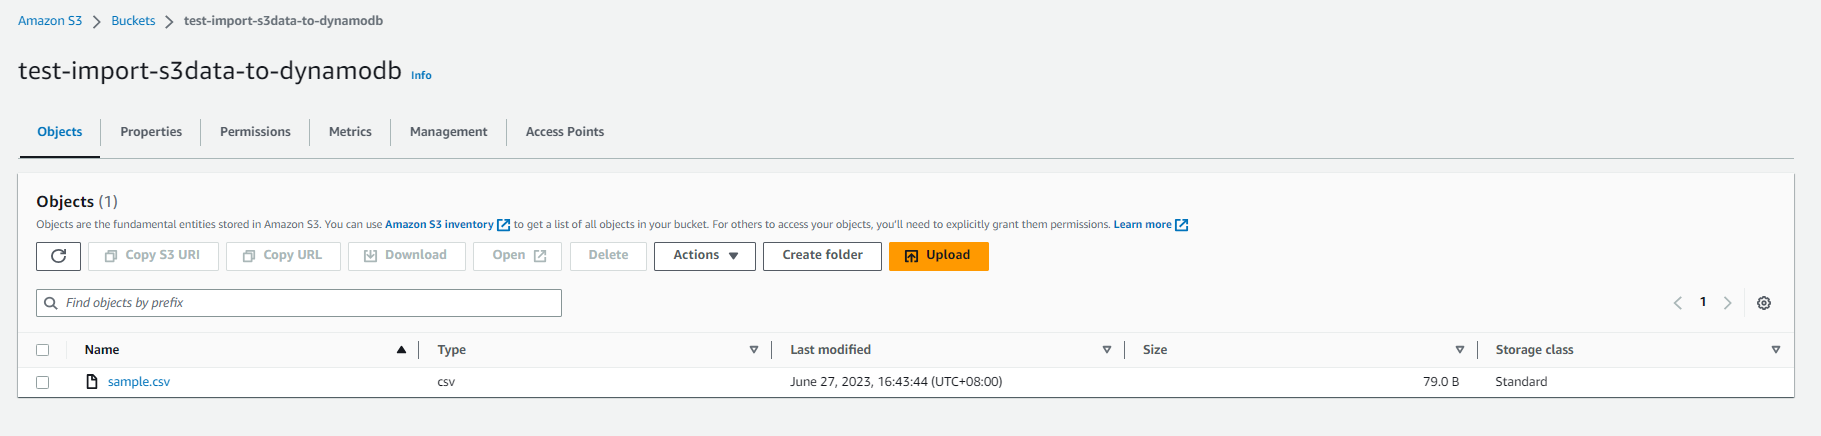
Task: Click the search magnifier icon
Action: [51, 303]
